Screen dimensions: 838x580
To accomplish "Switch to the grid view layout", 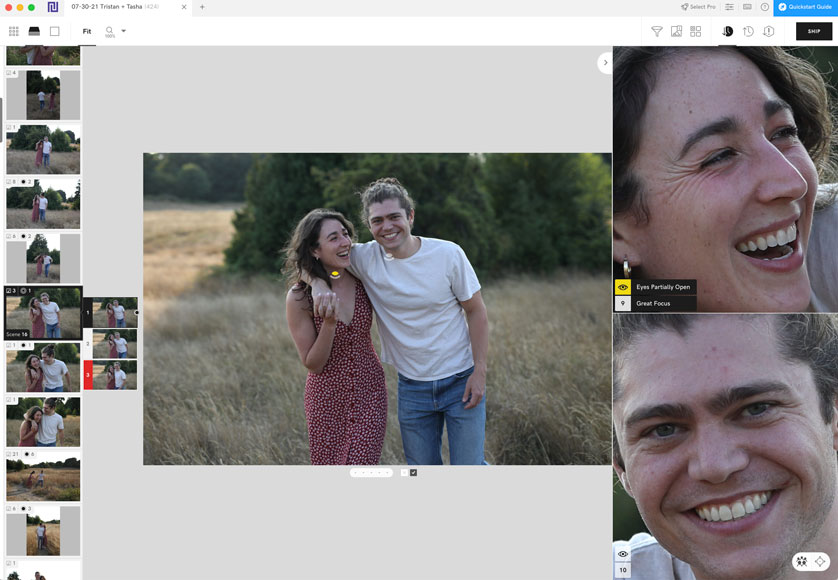I will 14,32.
